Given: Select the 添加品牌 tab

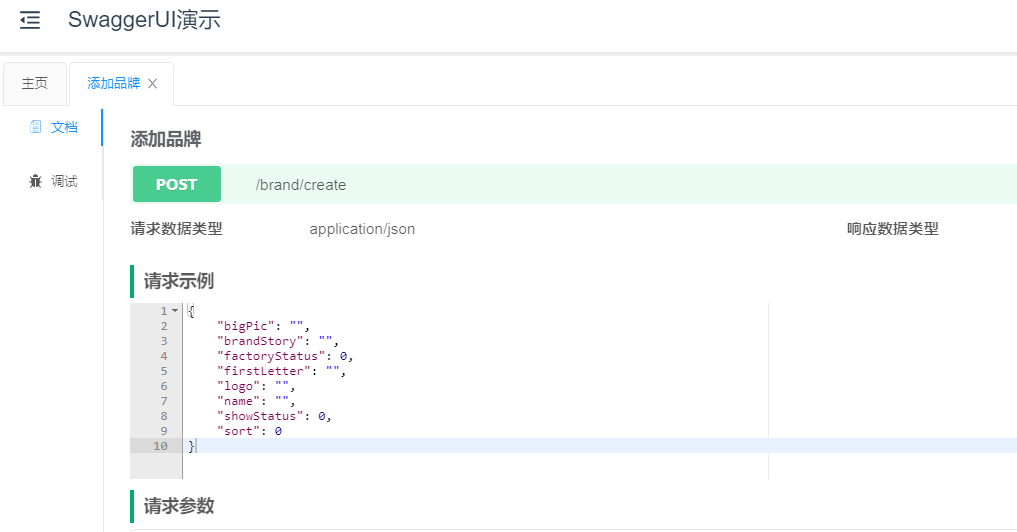Looking at the screenshot, I should click(114, 84).
